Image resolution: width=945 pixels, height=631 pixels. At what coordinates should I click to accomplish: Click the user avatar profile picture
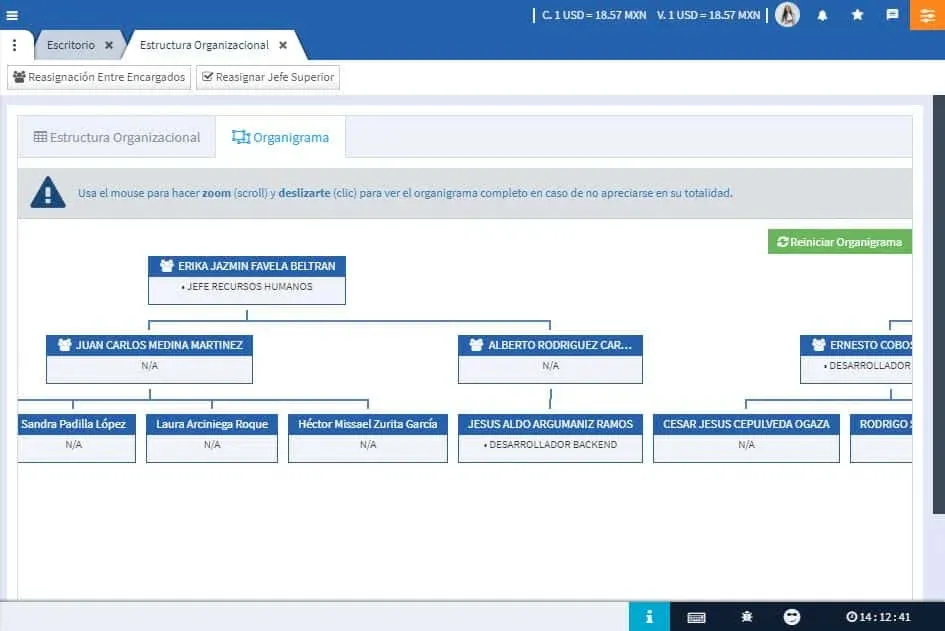[x=787, y=15]
